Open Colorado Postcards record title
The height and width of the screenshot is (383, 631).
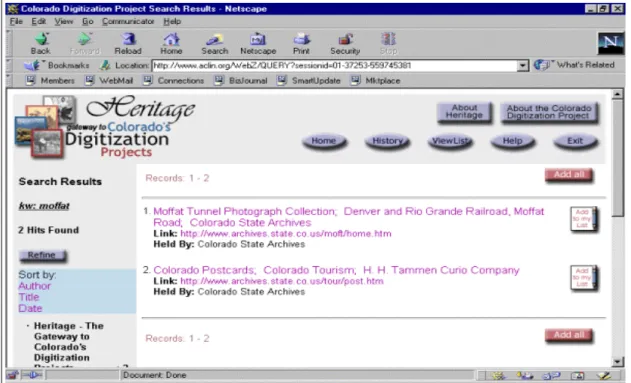tap(336, 270)
